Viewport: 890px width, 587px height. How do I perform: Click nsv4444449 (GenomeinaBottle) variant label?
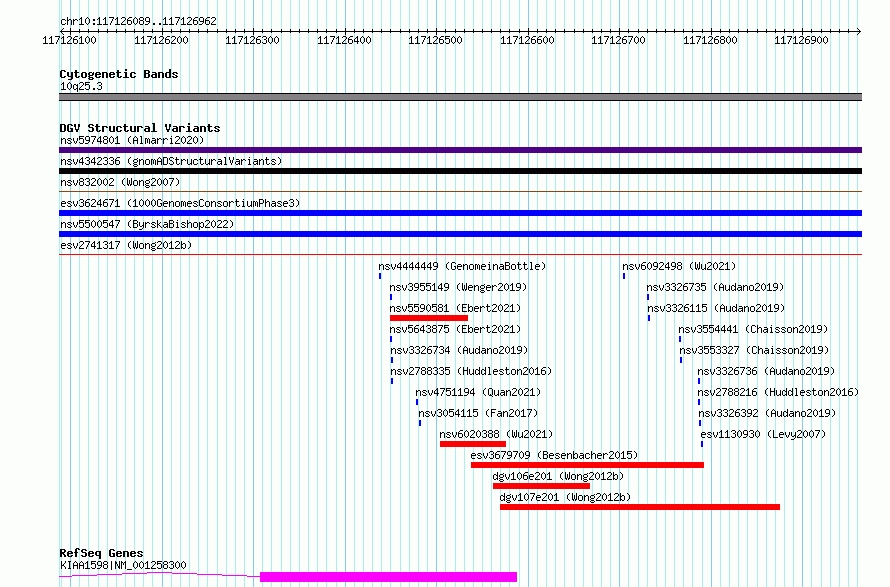462,266
